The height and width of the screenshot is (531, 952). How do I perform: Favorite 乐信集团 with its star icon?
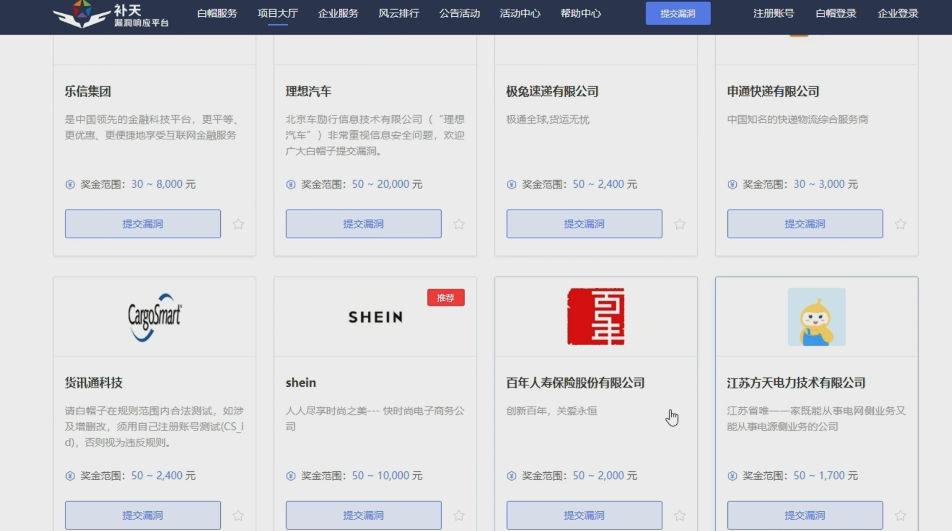coord(238,224)
